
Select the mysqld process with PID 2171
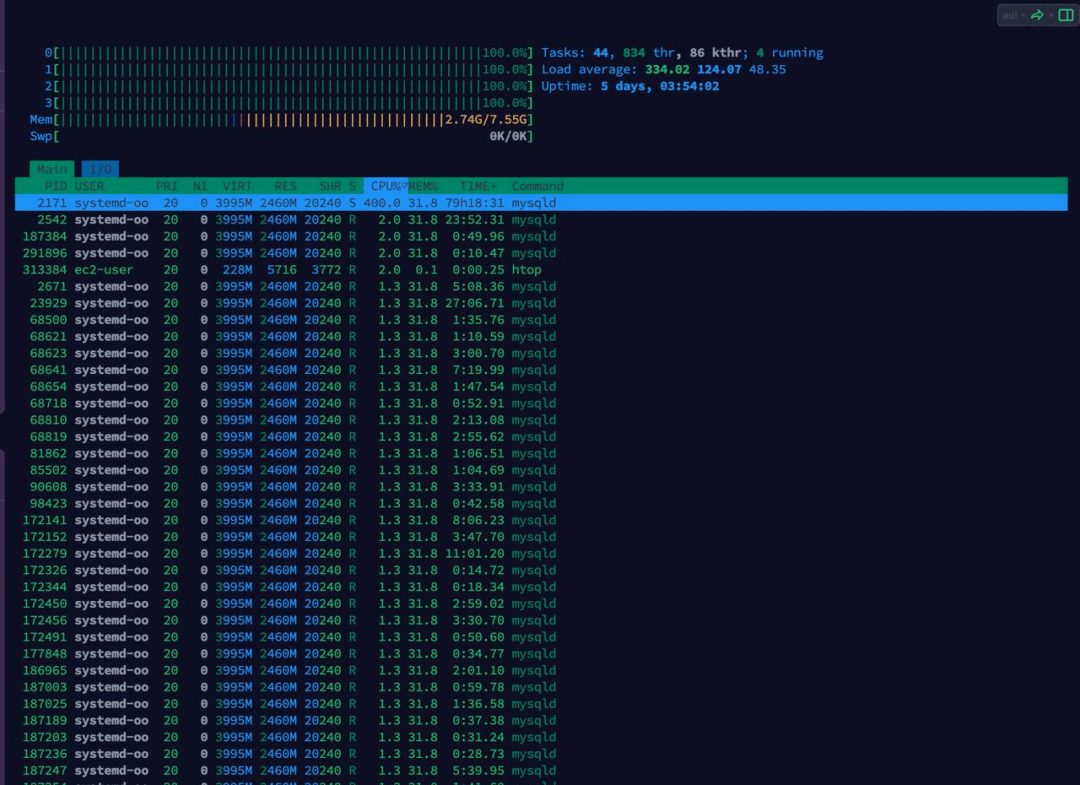(x=541, y=203)
